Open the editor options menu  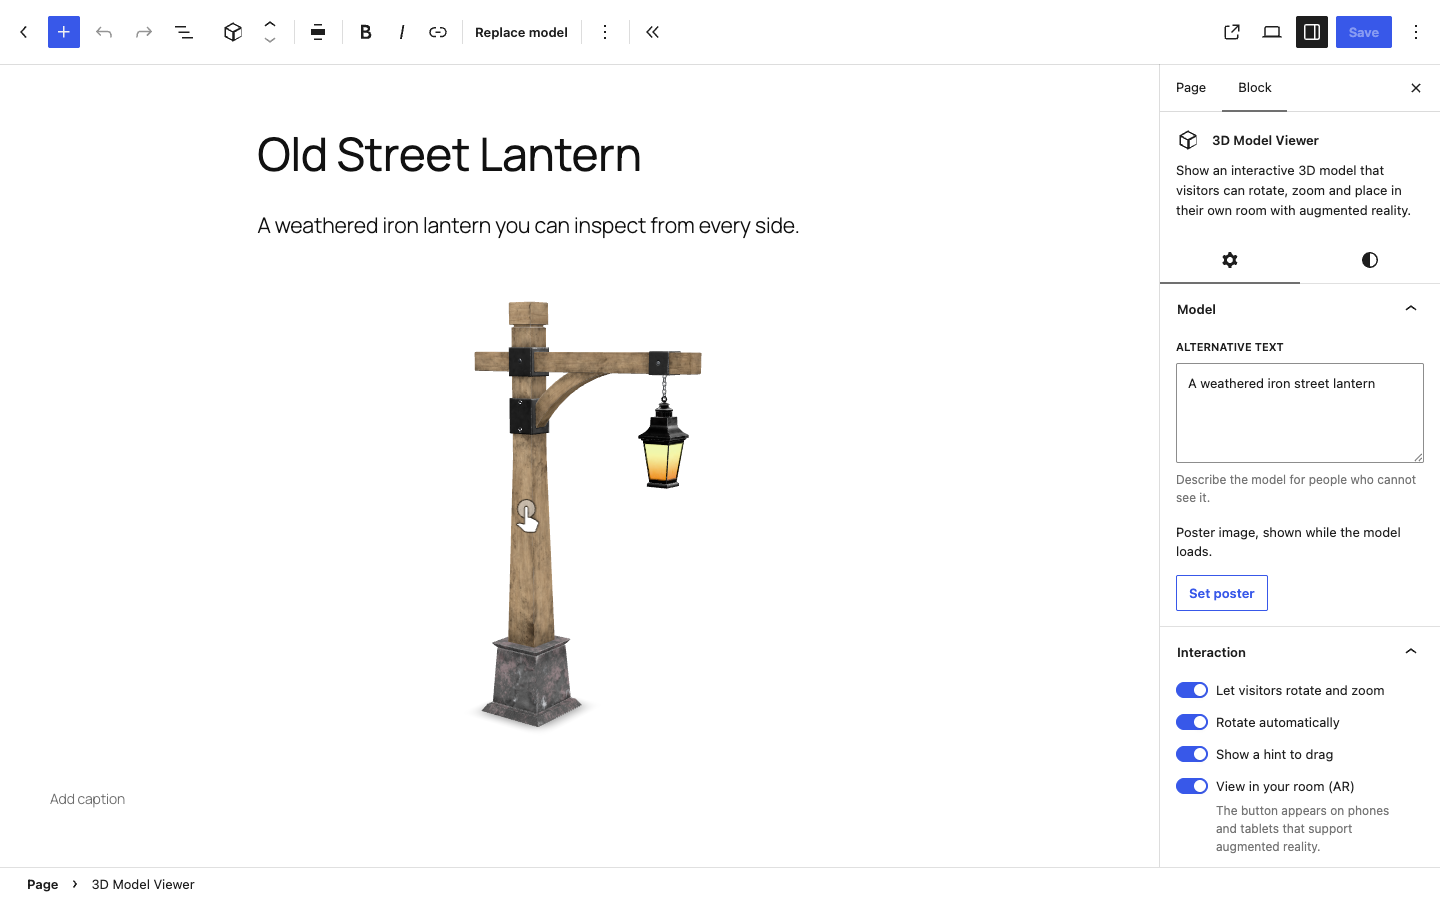pos(1416,32)
